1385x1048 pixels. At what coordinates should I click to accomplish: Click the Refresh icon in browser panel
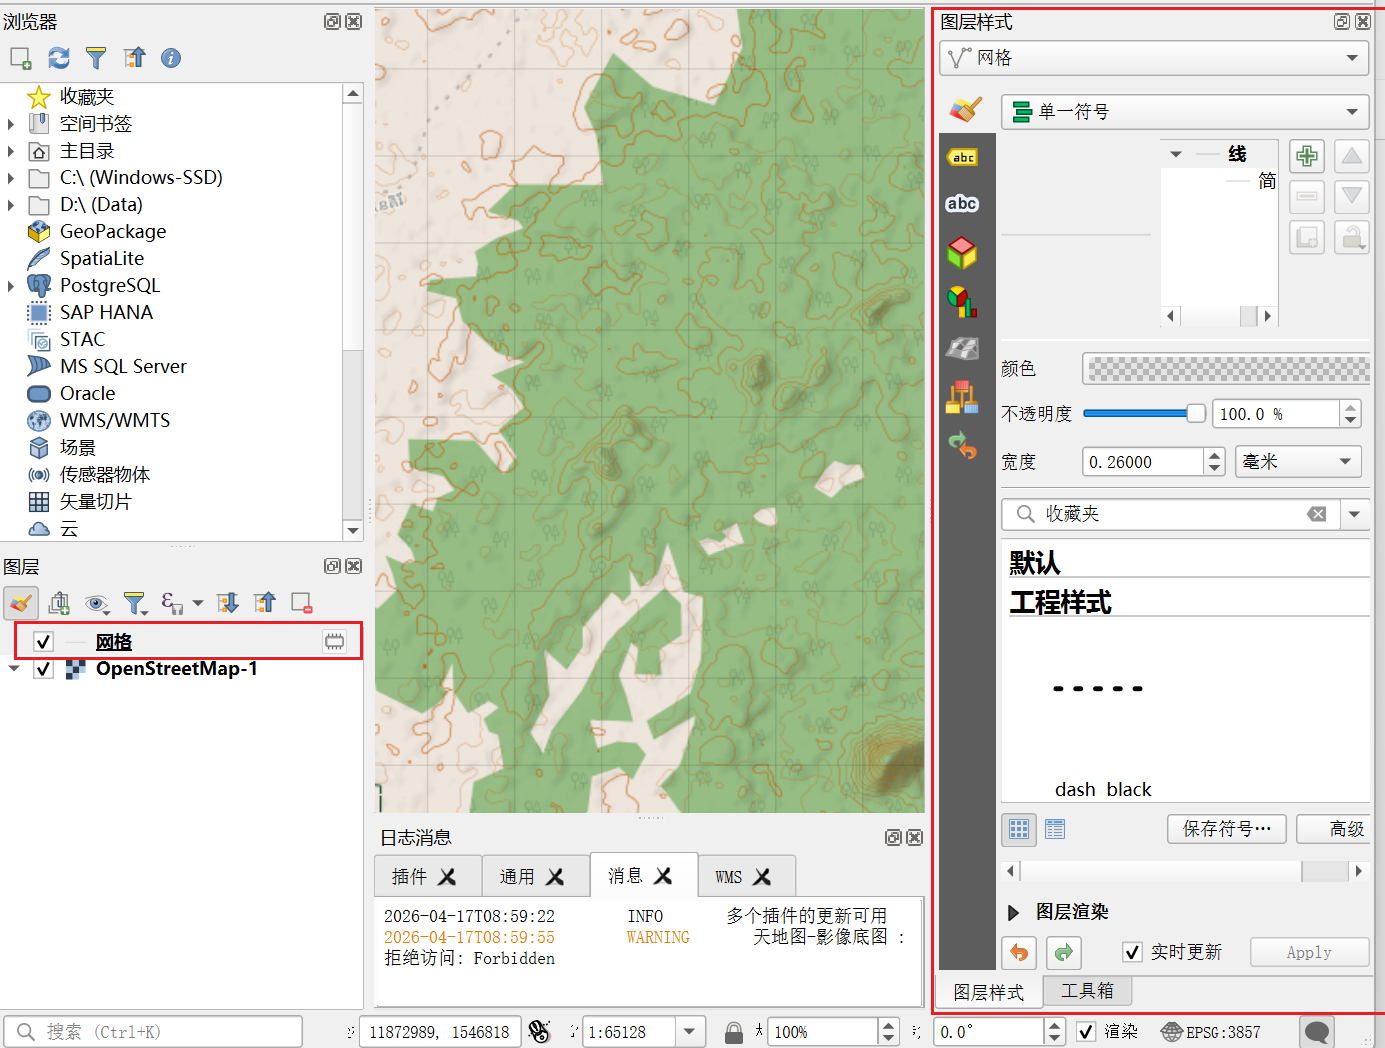coord(59,58)
